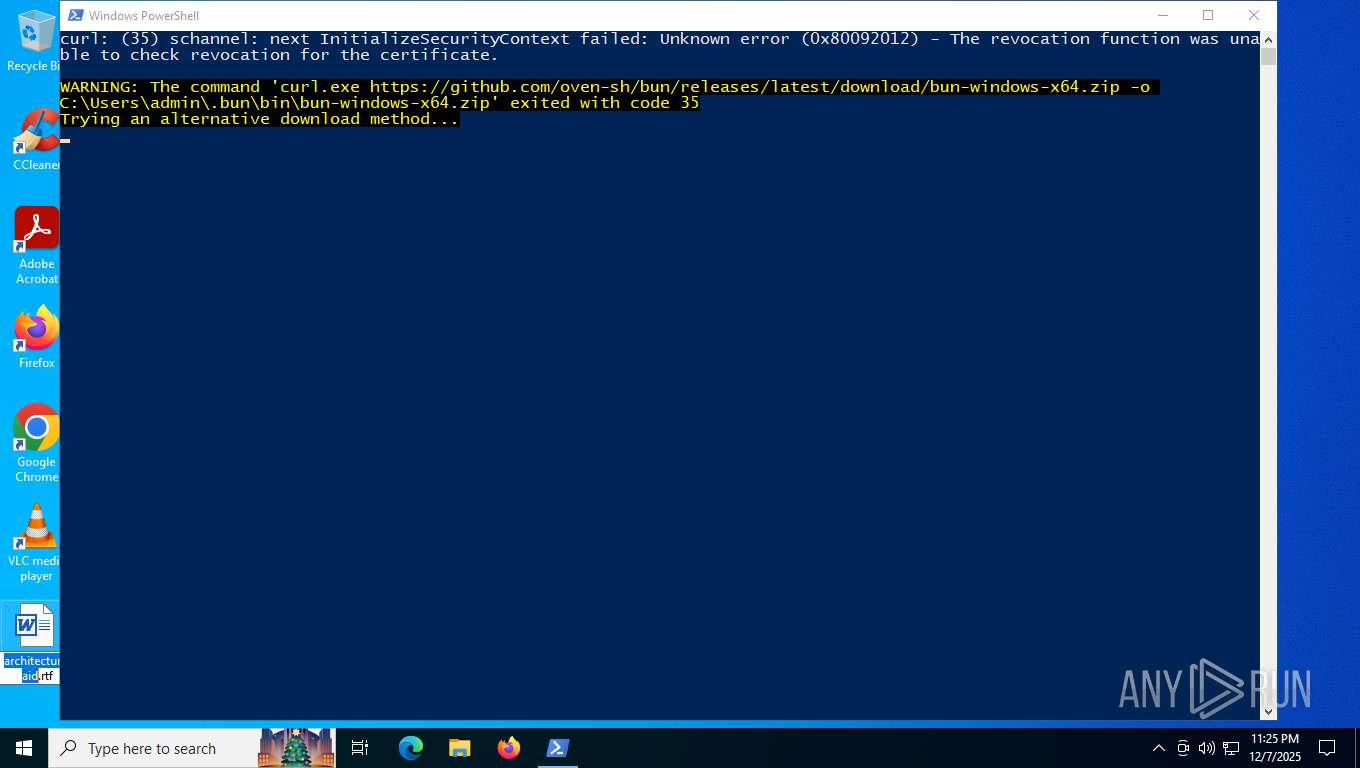Click the PowerShell icon in the title bar
Viewport: 1360px width, 768px height.
[x=75, y=15]
